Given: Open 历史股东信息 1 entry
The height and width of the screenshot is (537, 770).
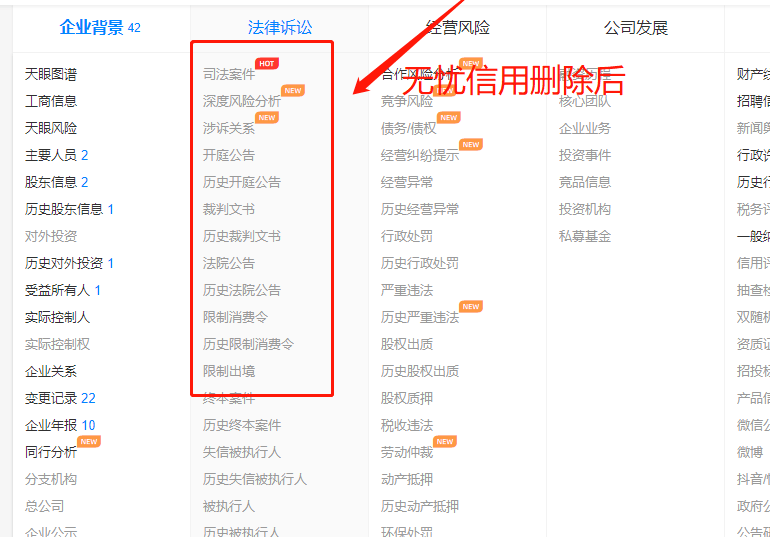Looking at the screenshot, I should point(69,210).
